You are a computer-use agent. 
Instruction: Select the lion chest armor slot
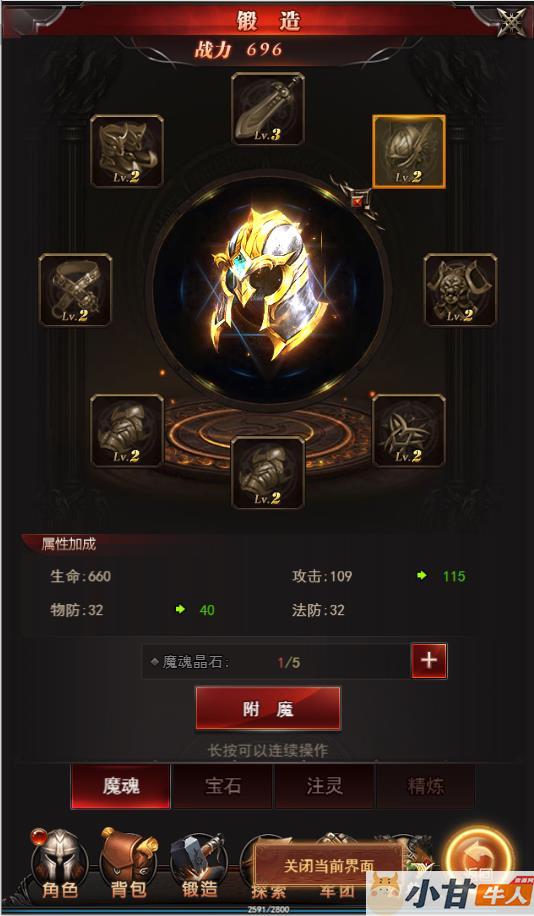460,290
